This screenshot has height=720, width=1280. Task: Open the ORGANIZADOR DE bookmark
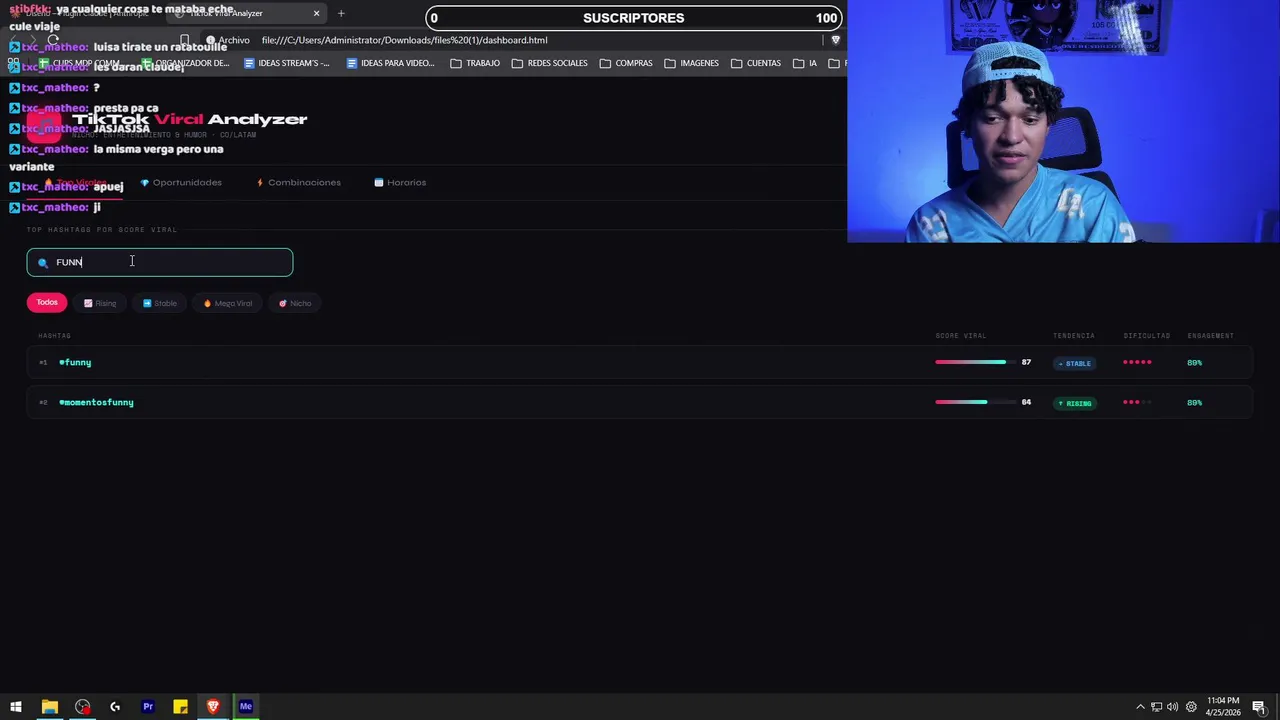[185, 63]
